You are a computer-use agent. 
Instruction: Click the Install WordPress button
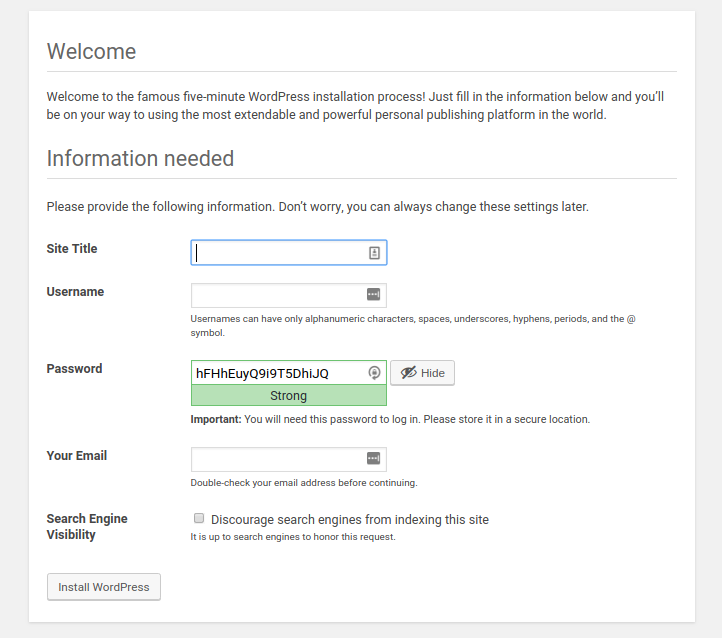click(104, 587)
